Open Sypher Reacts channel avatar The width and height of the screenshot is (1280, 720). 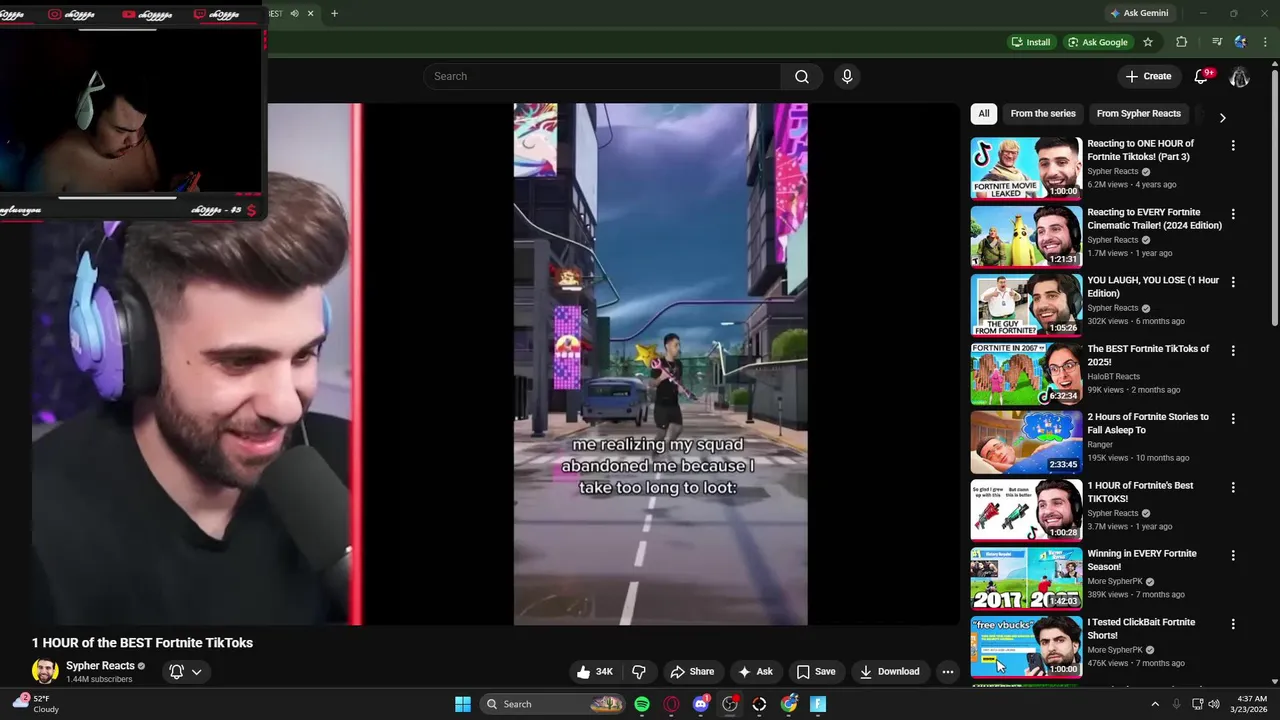[45, 671]
